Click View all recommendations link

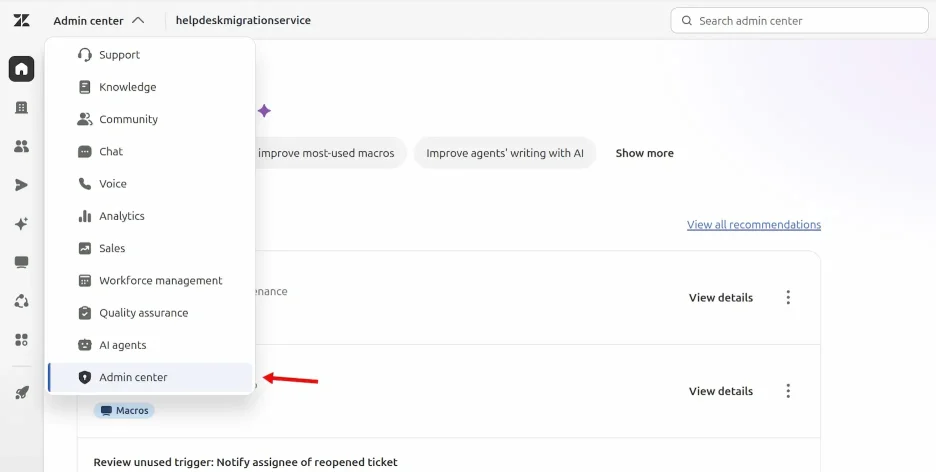[753, 225]
